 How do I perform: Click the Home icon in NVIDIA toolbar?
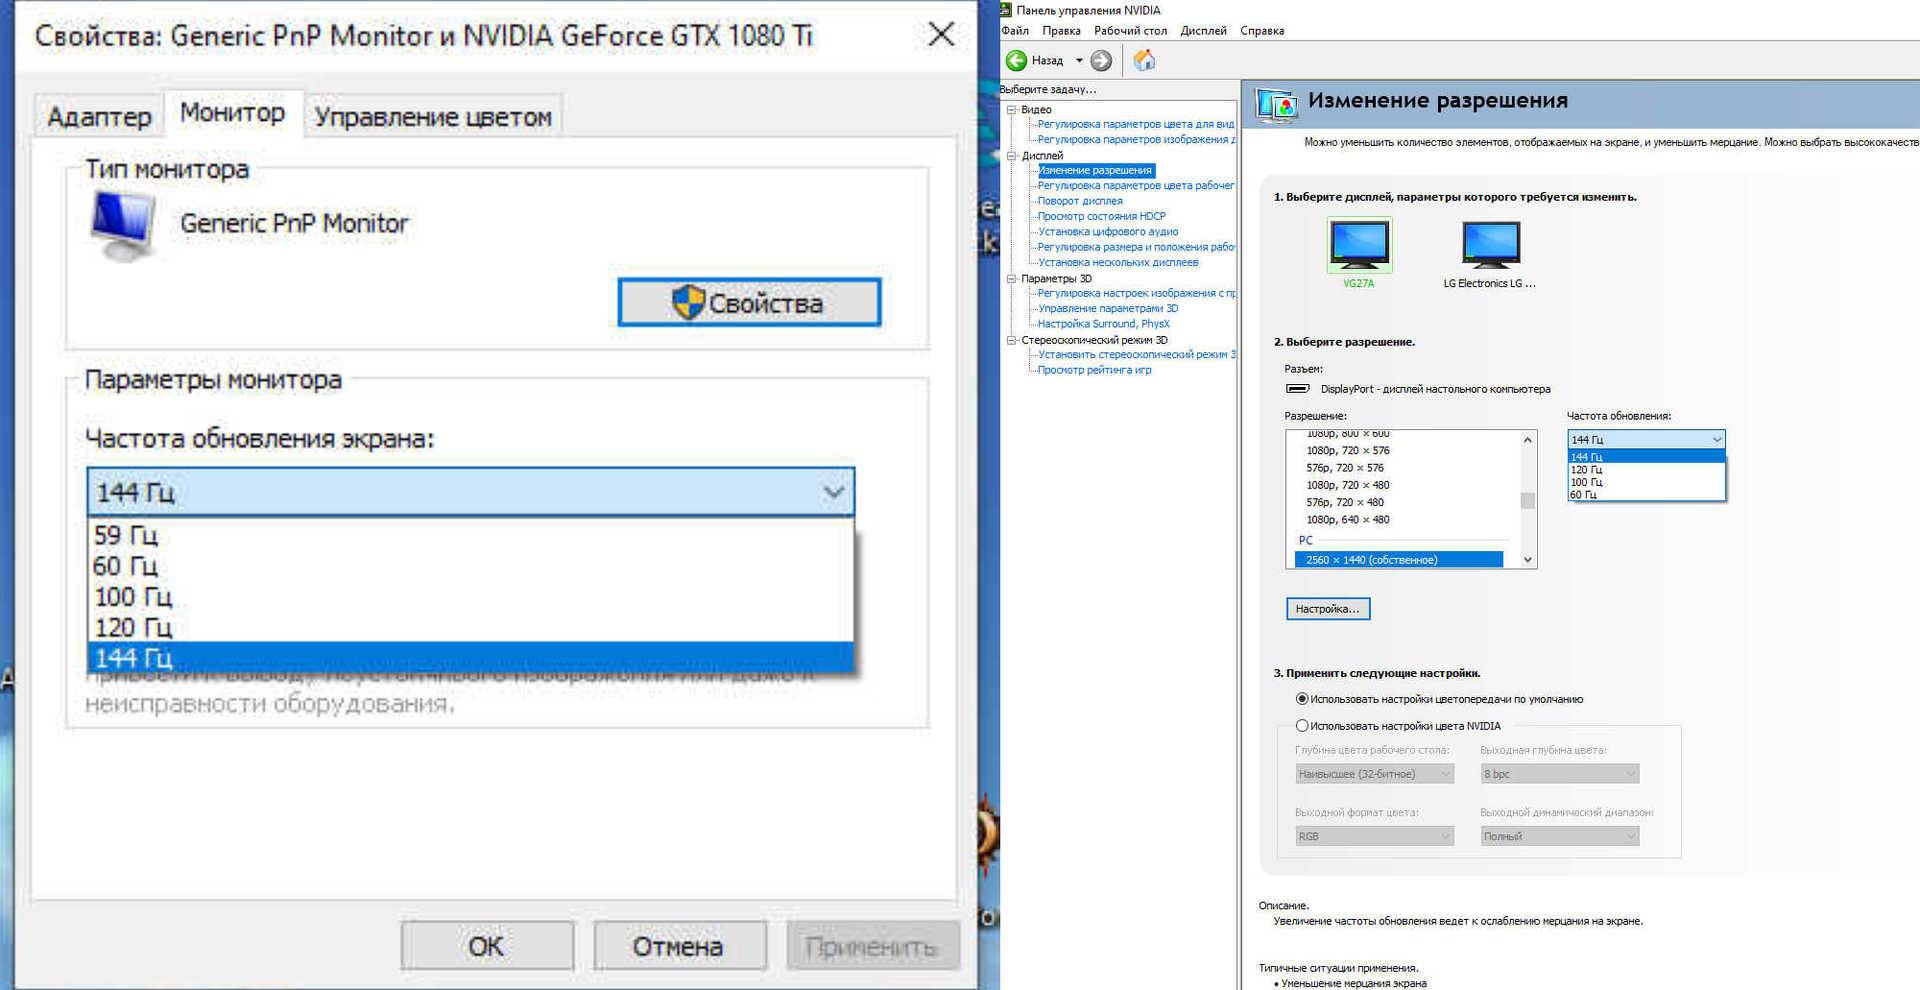1144,61
